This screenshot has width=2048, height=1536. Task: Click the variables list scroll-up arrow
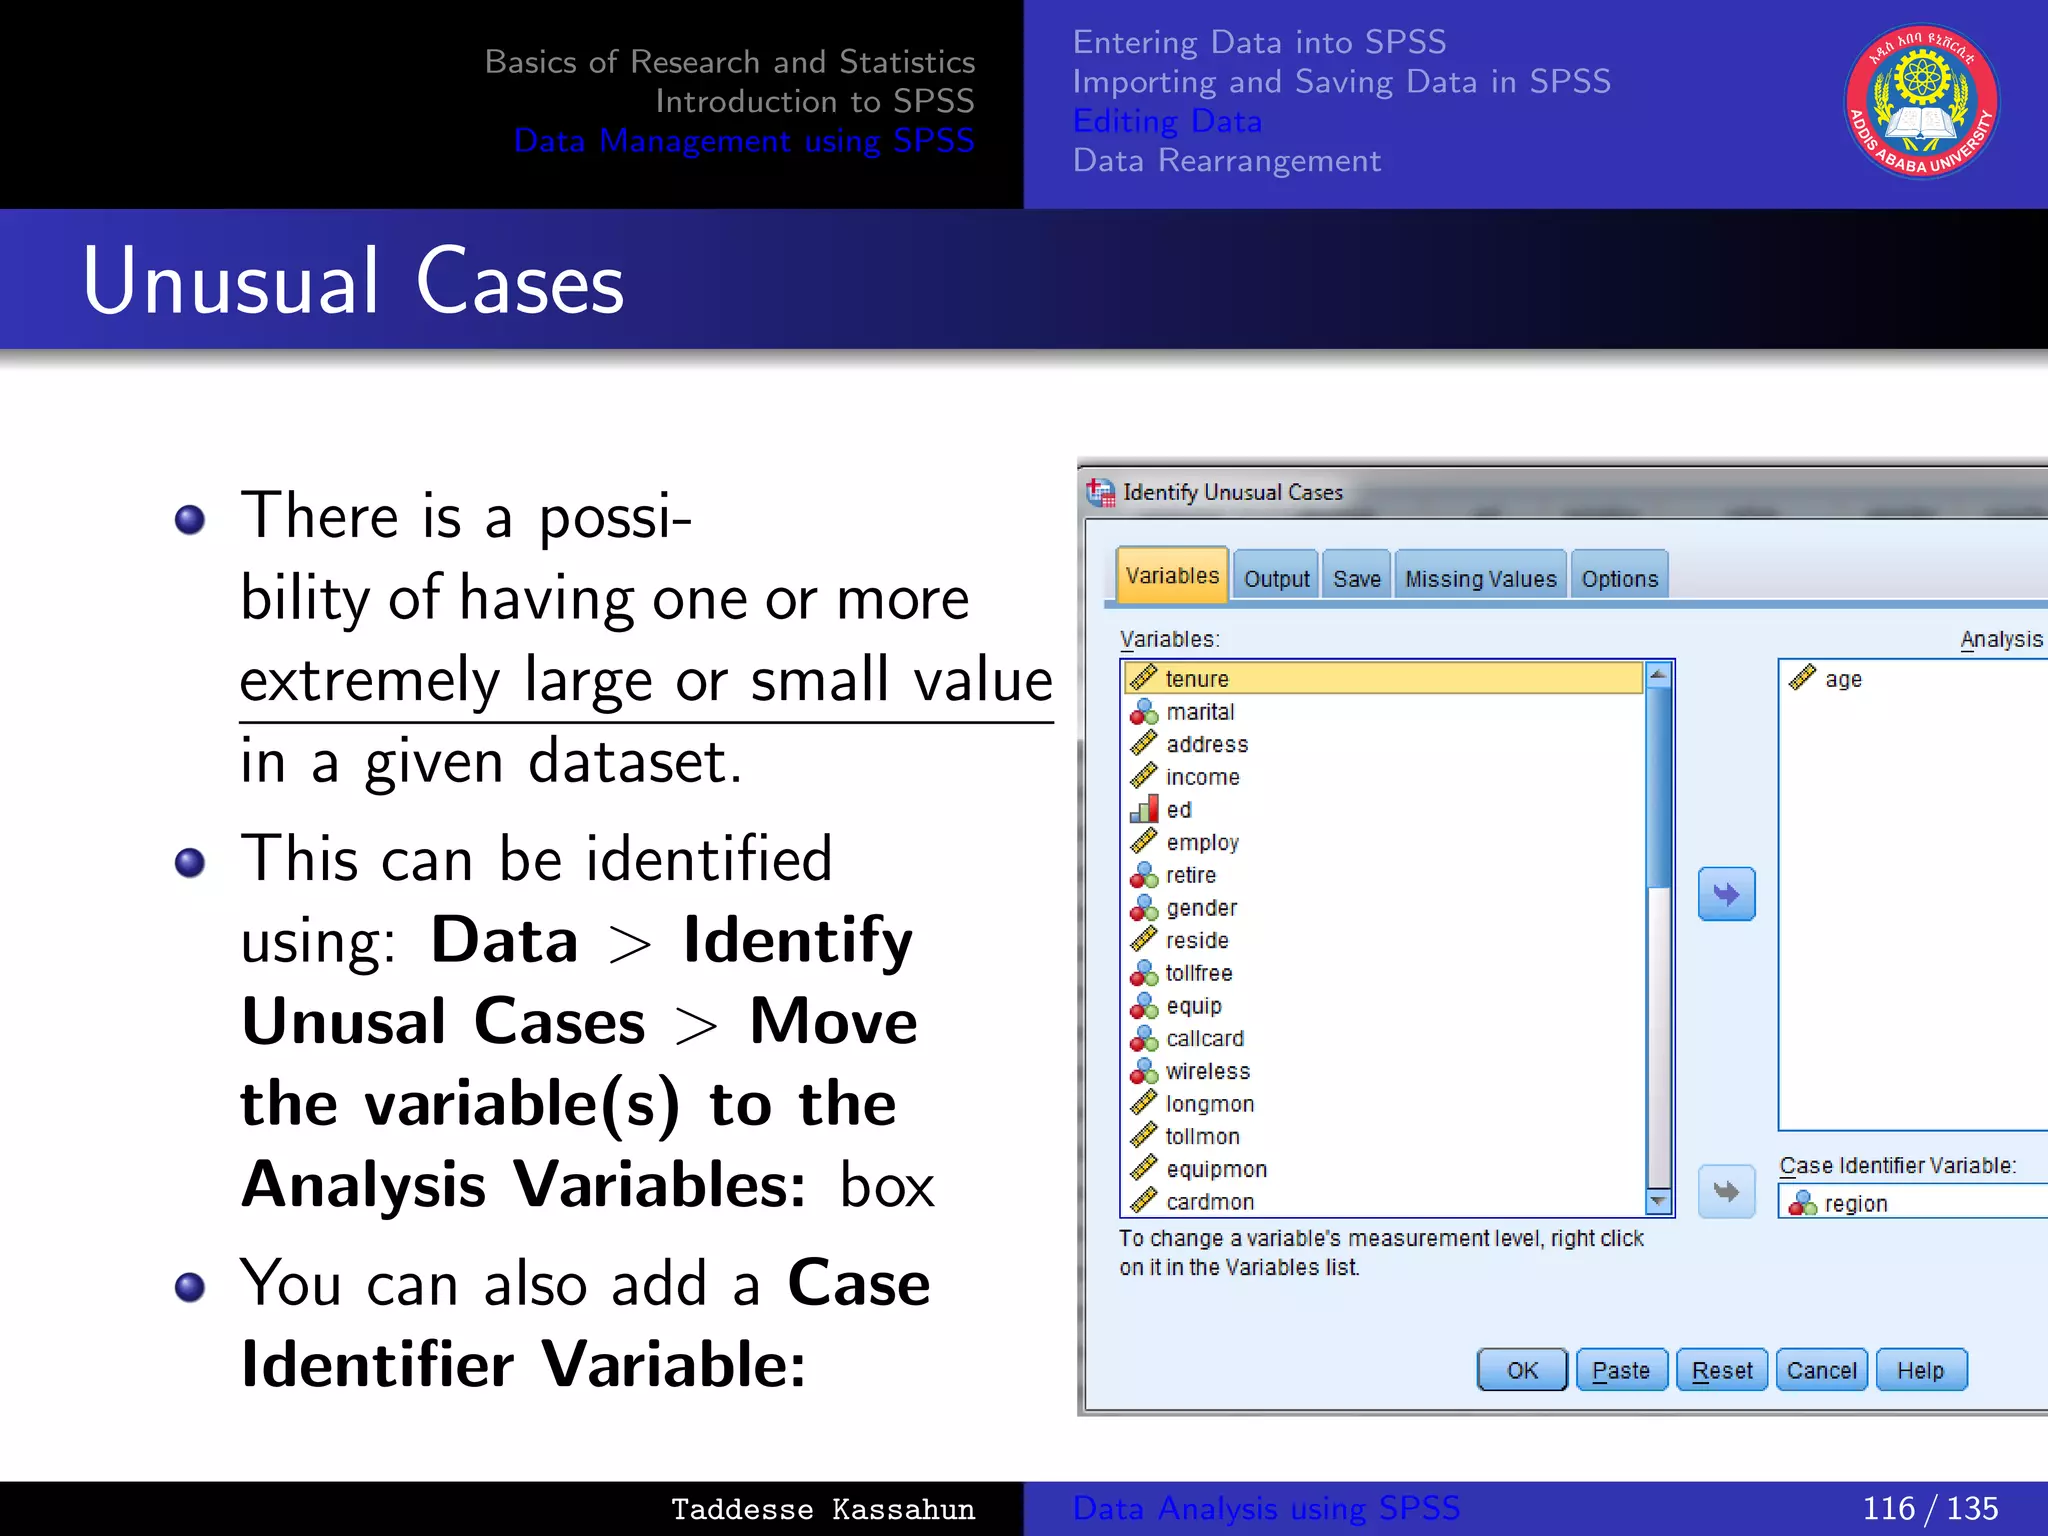coord(1659,675)
